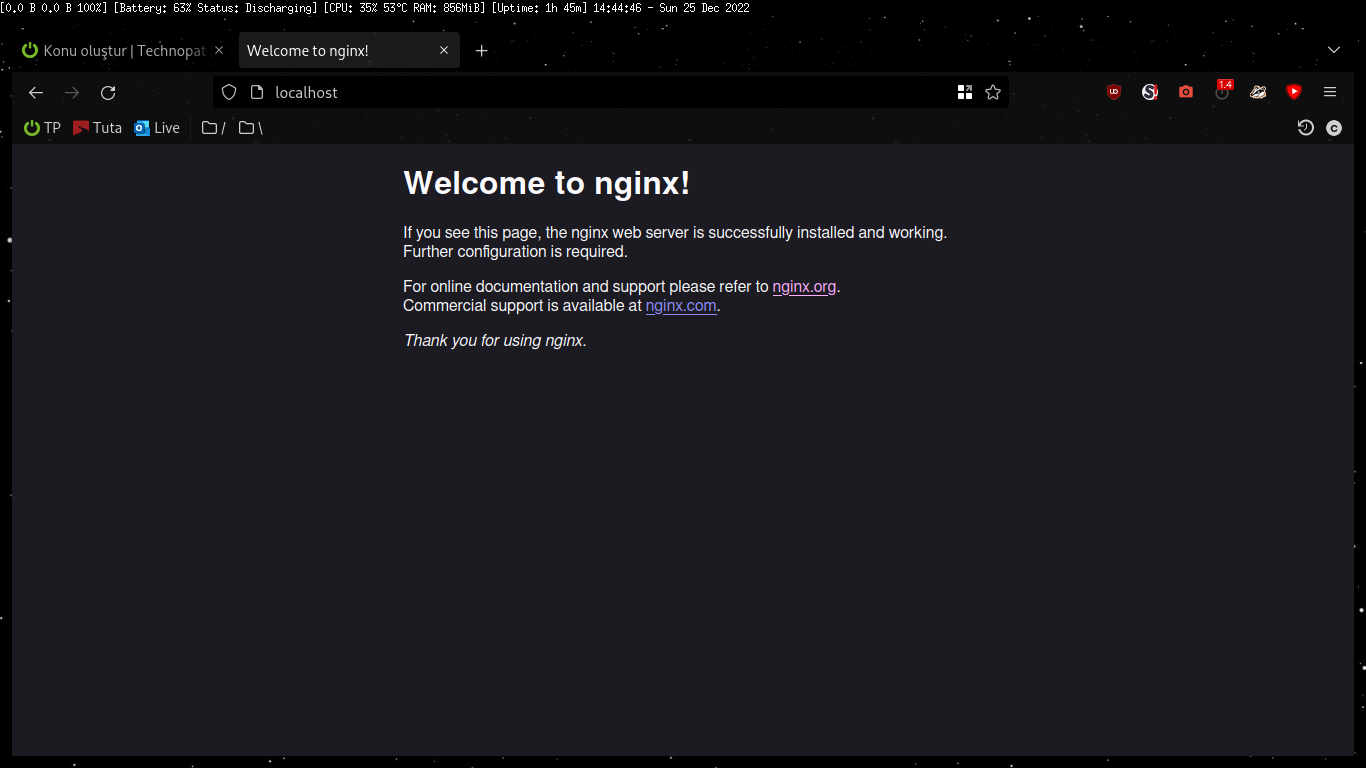The height and width of the screenshot is (768, 1366).
Task: Focus the localhost address bar
Action: tap(610, 93)
